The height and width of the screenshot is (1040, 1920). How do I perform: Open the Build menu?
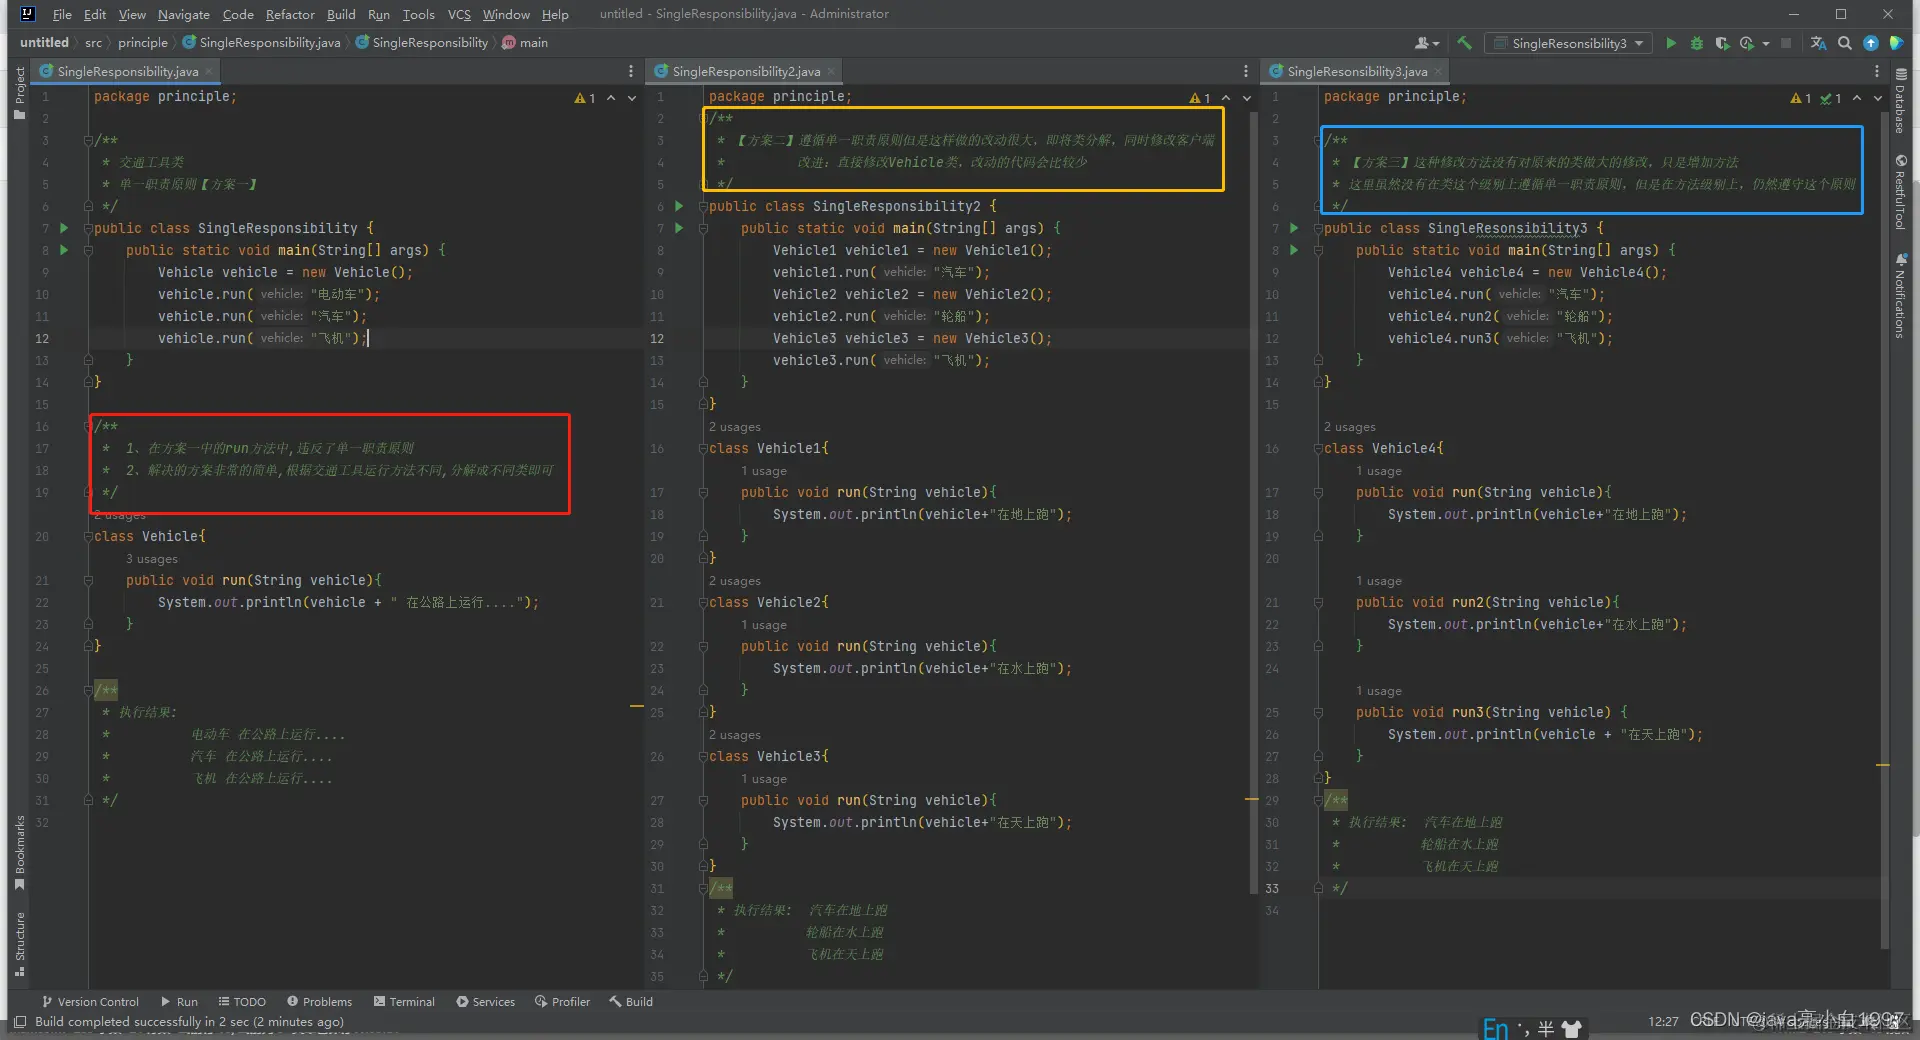pyautogui.click(x=341, y=14)
